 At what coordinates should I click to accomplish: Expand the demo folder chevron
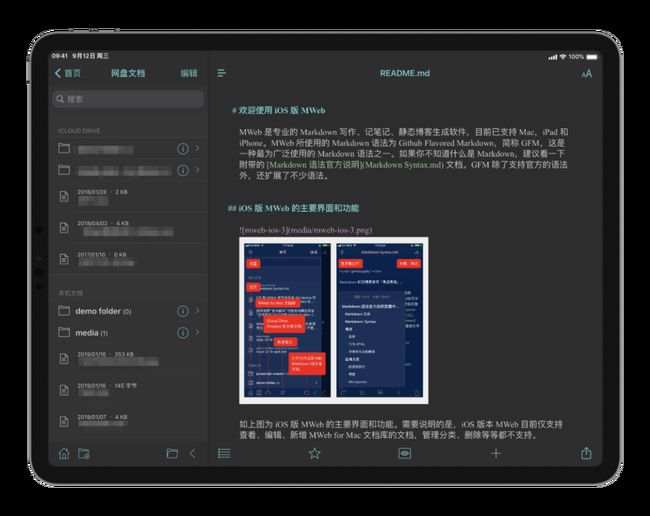pos(197,310)
